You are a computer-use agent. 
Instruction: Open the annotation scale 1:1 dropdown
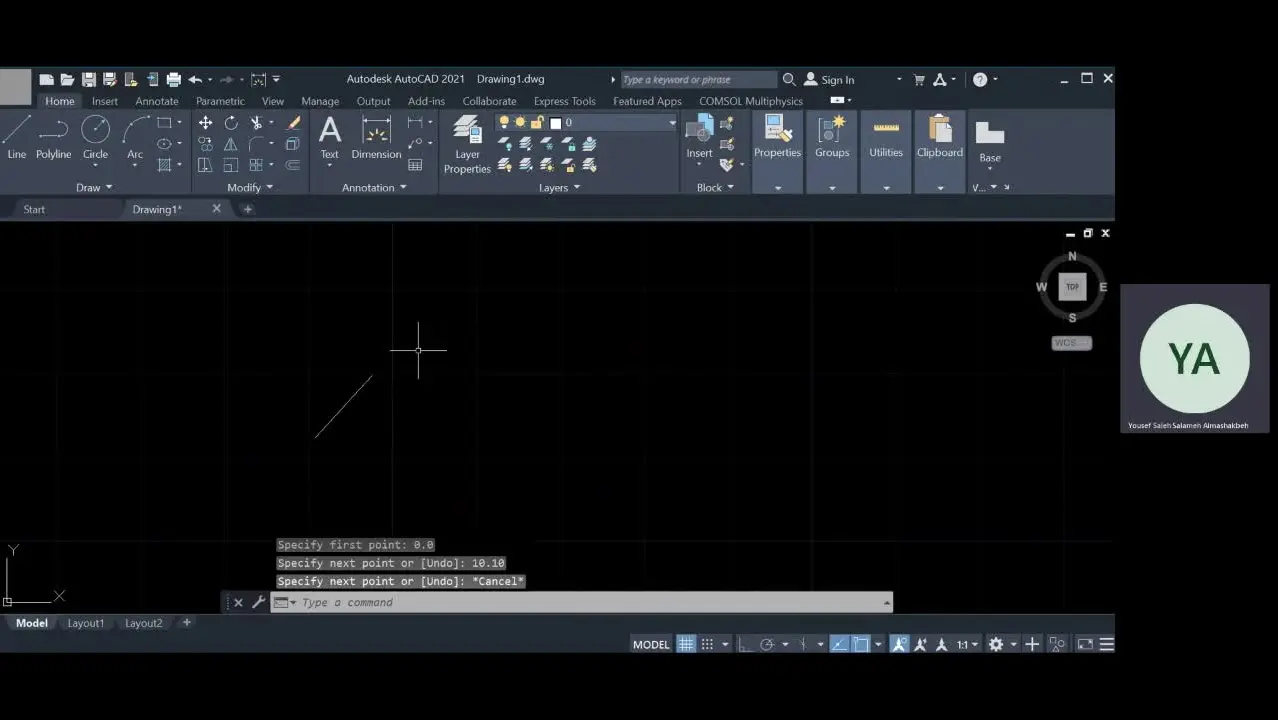click(x=966, y=644)
